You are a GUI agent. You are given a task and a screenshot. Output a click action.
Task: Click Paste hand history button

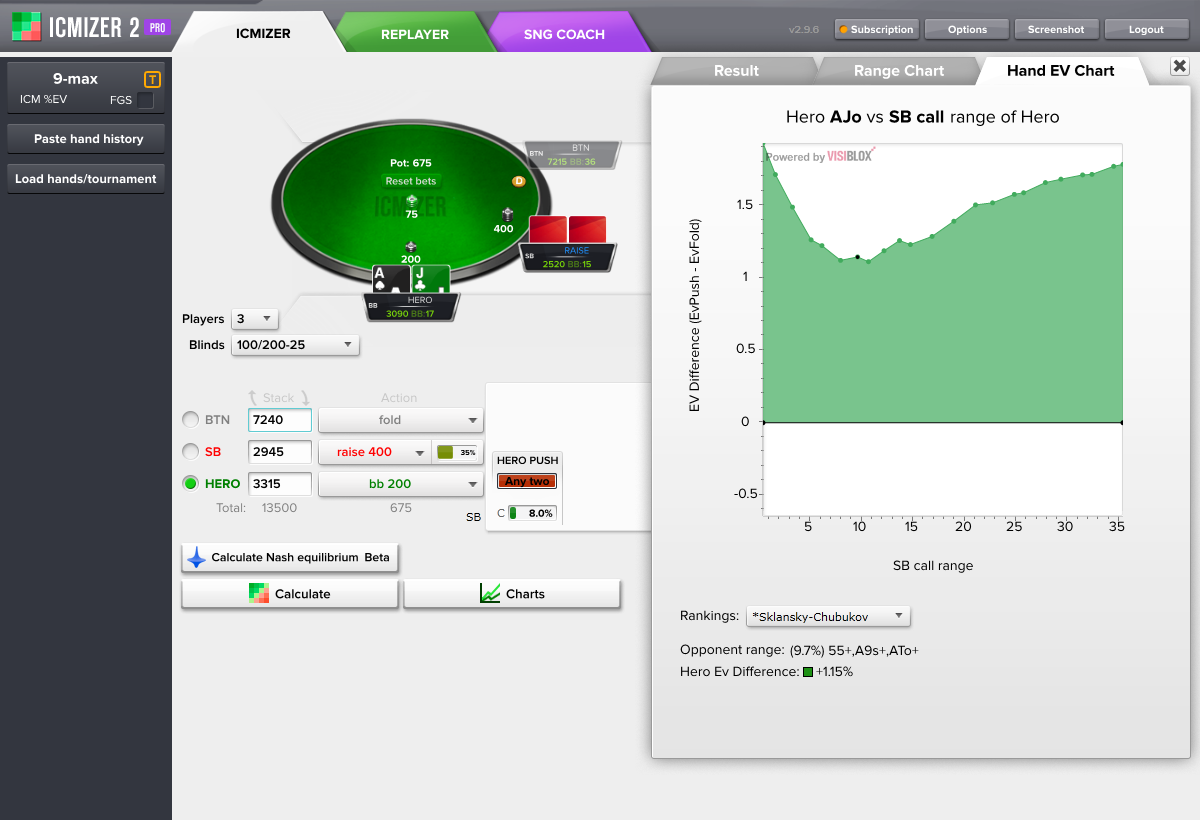point(88,139)
